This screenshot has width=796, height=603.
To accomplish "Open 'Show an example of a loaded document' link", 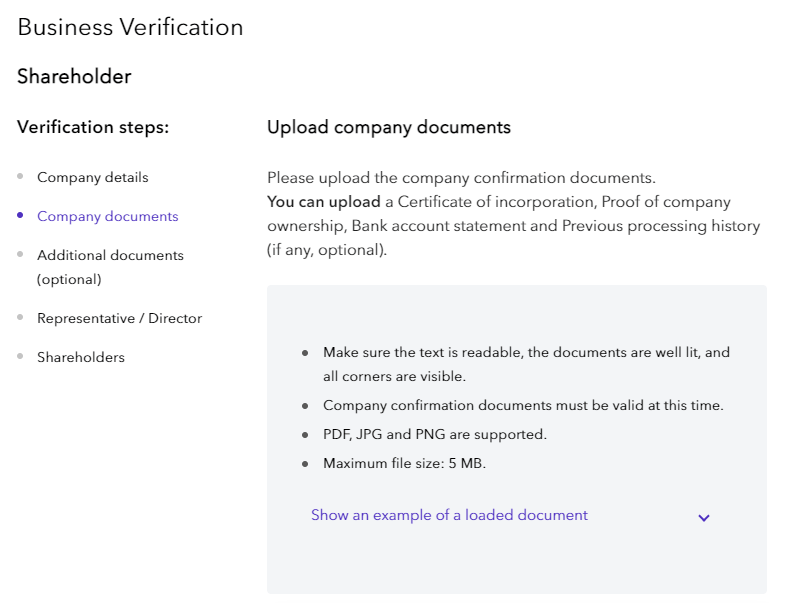I will pos(449,515).
